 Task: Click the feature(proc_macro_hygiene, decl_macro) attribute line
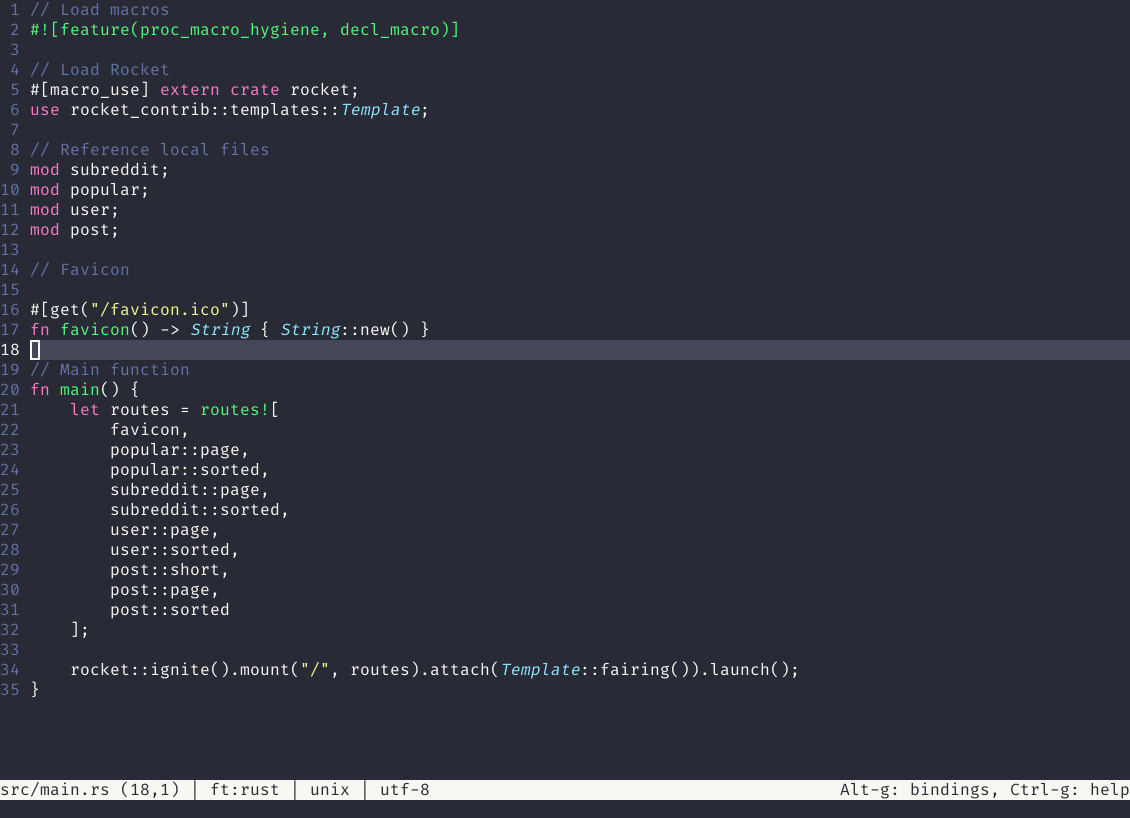[x=244, y=30]
